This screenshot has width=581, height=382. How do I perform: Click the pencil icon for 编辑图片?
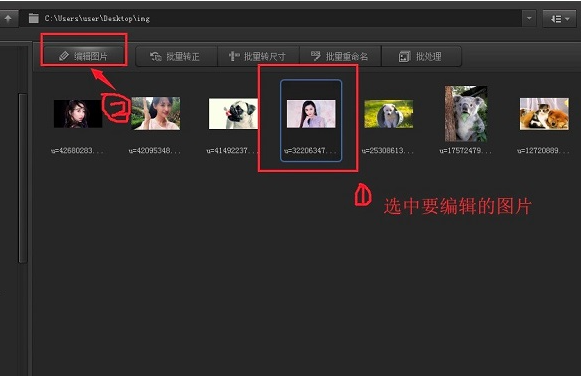64,56
